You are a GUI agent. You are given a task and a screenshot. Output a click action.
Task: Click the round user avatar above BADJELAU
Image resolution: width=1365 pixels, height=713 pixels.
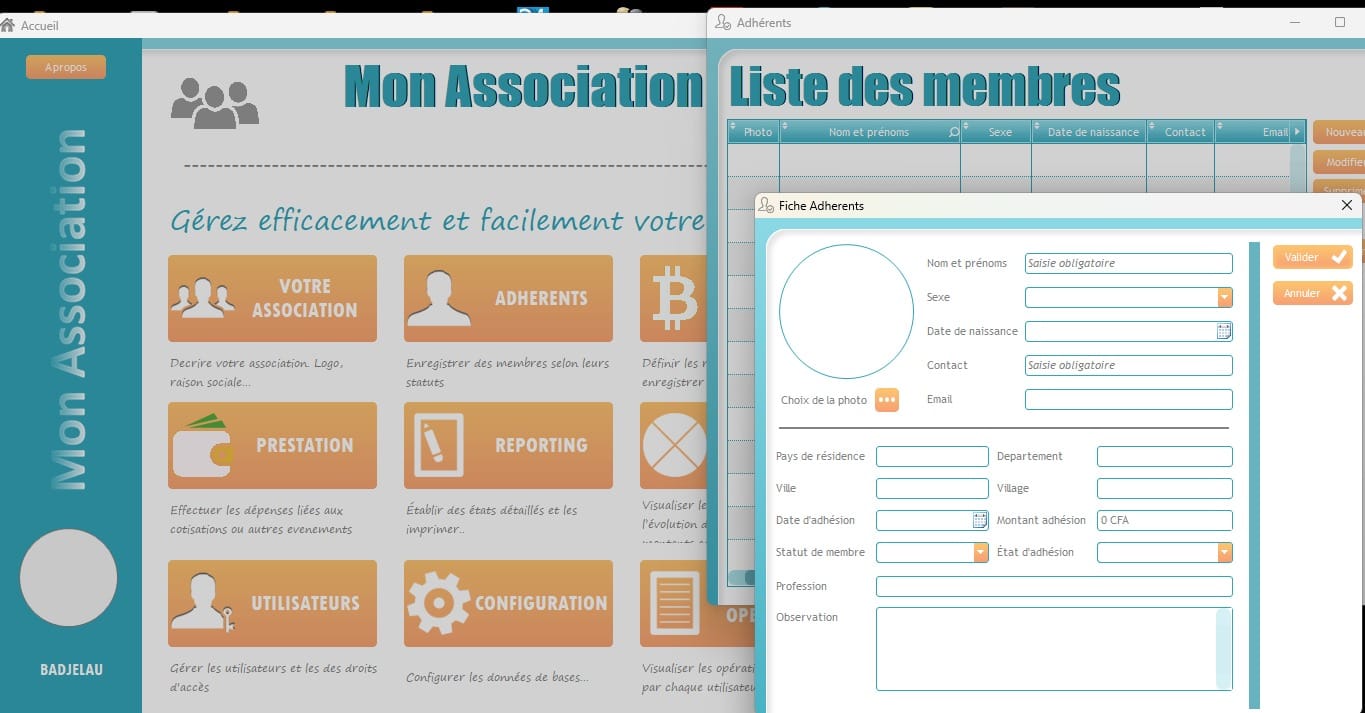pyautogui.click(x=69, y=578)
